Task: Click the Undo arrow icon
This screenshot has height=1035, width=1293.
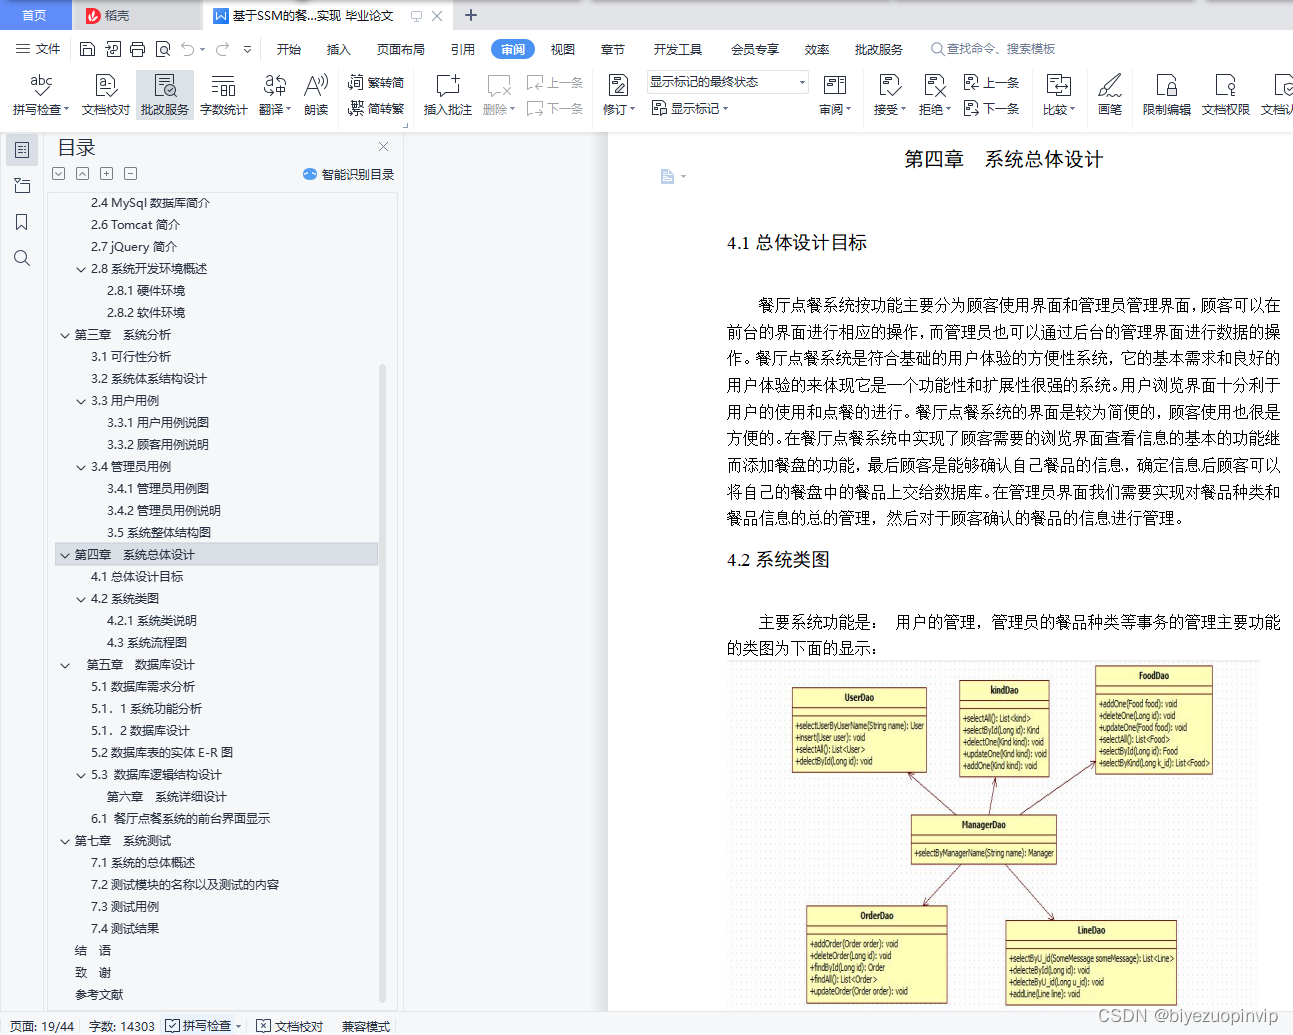Action: (x=186, y=49)
